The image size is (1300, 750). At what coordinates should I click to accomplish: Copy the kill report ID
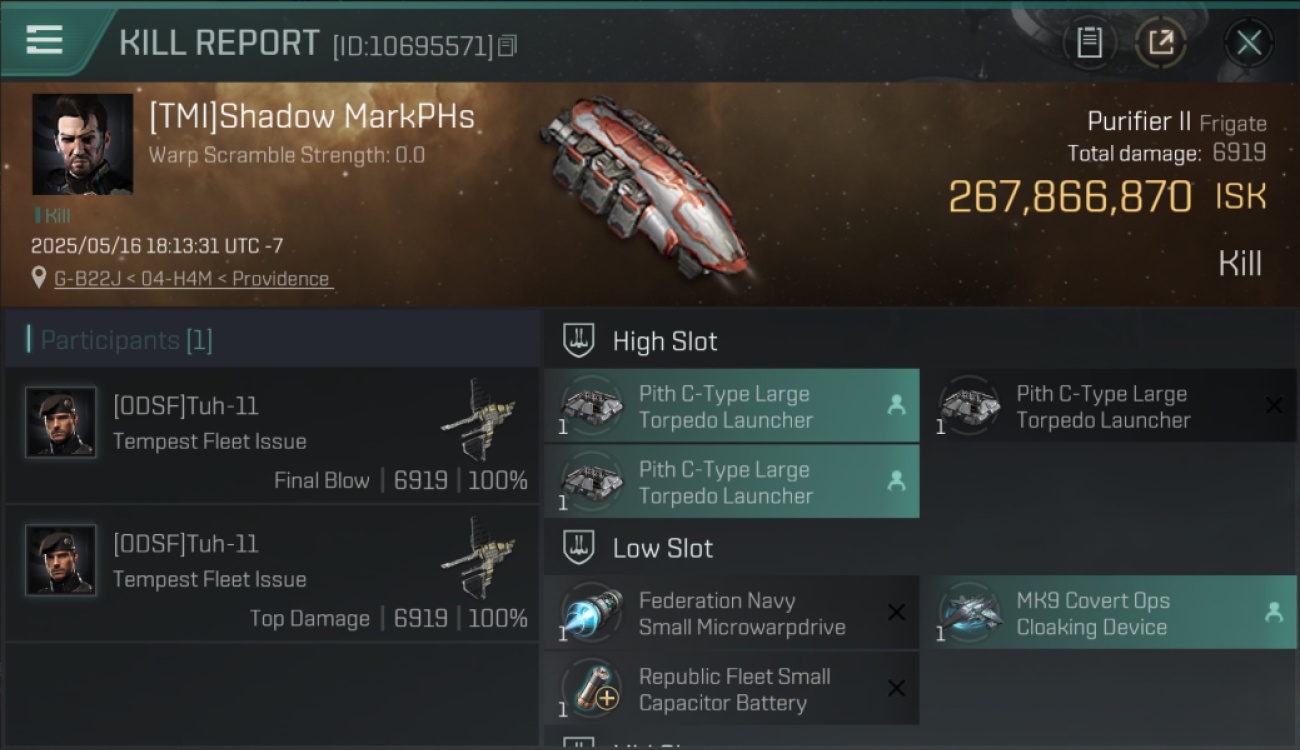tap(507, 46)
